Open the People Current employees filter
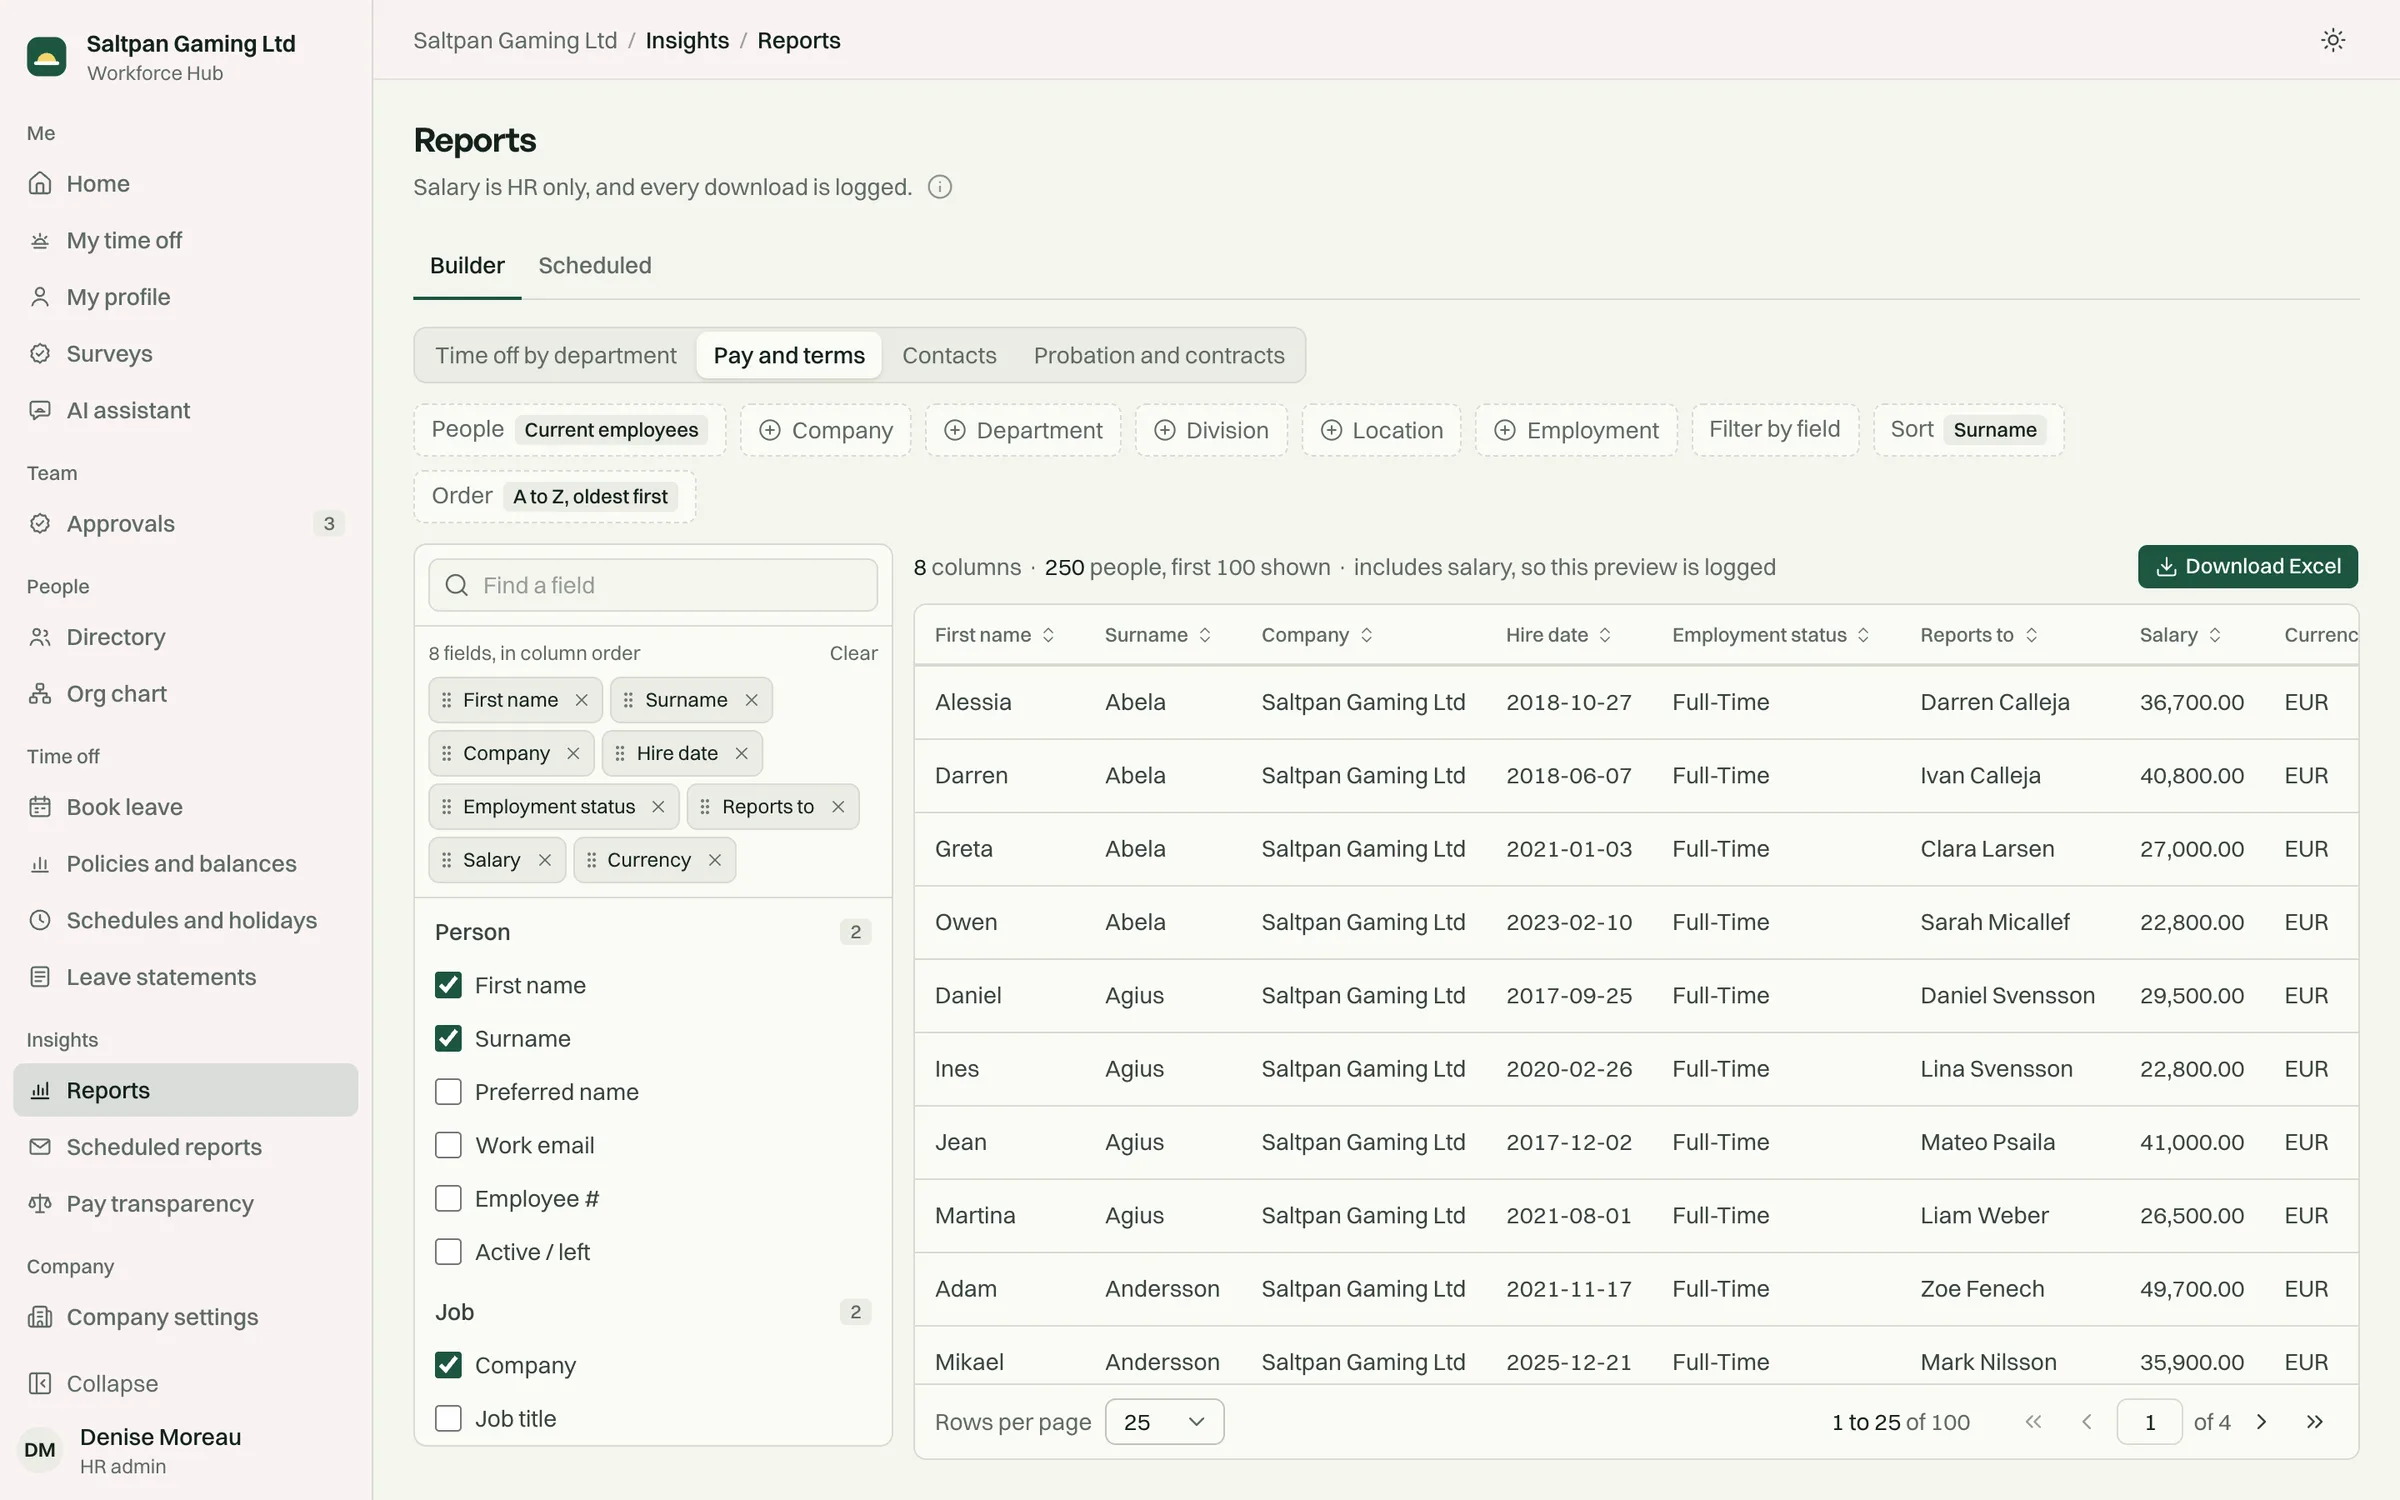The height and width of the screenshot is (1500, 2400). [x=569, y=430]
